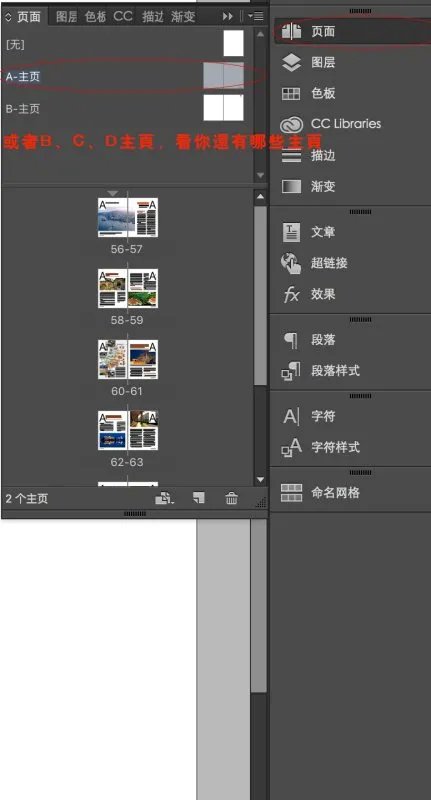Switch to the 图层 tab
Viewport: 431px width, 800px height.
point(66,16)
